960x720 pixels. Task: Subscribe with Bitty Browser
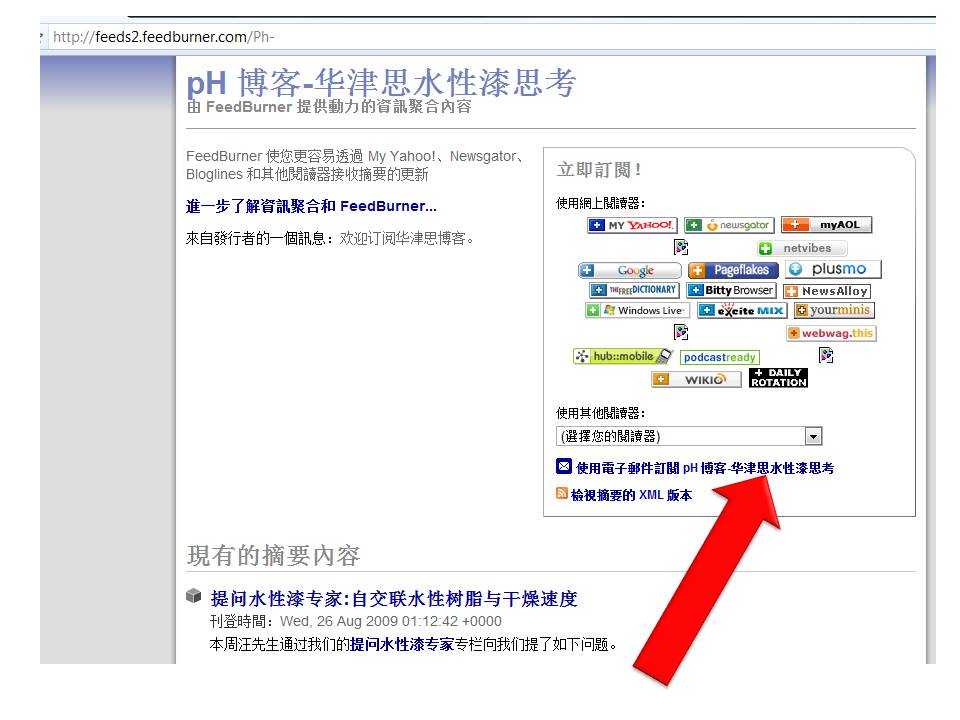[x=732, y=290]
